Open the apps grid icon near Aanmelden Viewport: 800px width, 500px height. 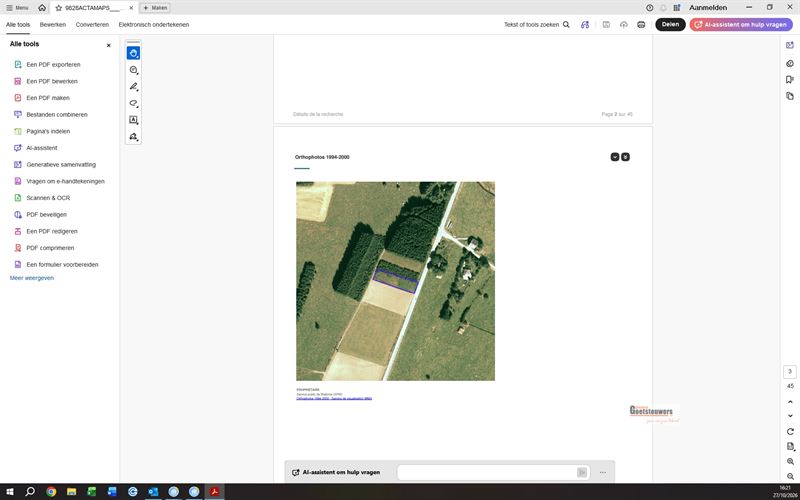[x=677, y=8]
